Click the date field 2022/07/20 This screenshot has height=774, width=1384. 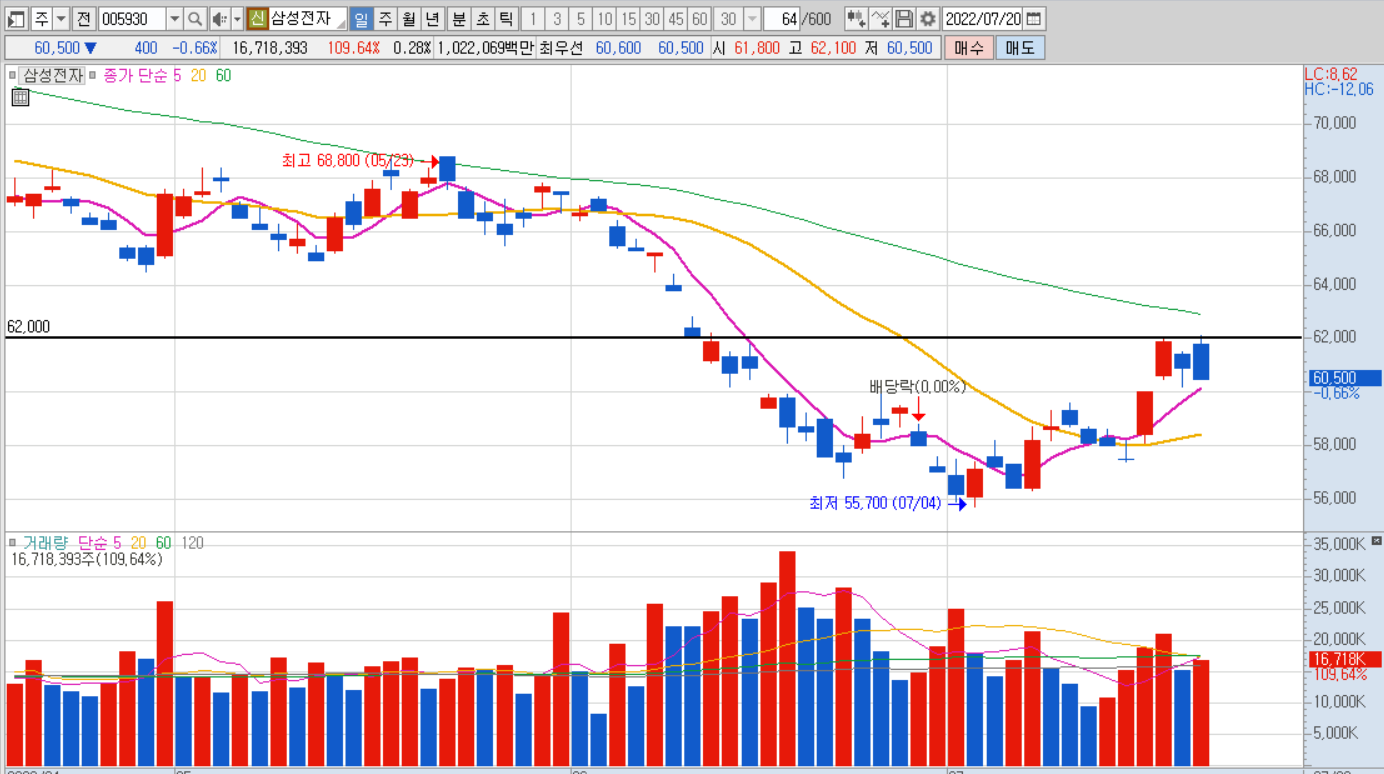coord(983,19)
